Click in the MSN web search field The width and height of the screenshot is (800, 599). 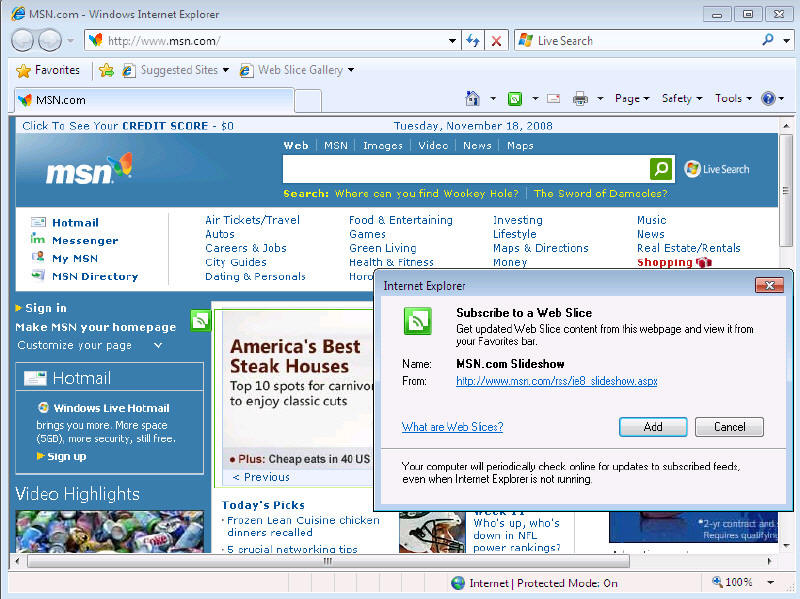coord(466,169)
